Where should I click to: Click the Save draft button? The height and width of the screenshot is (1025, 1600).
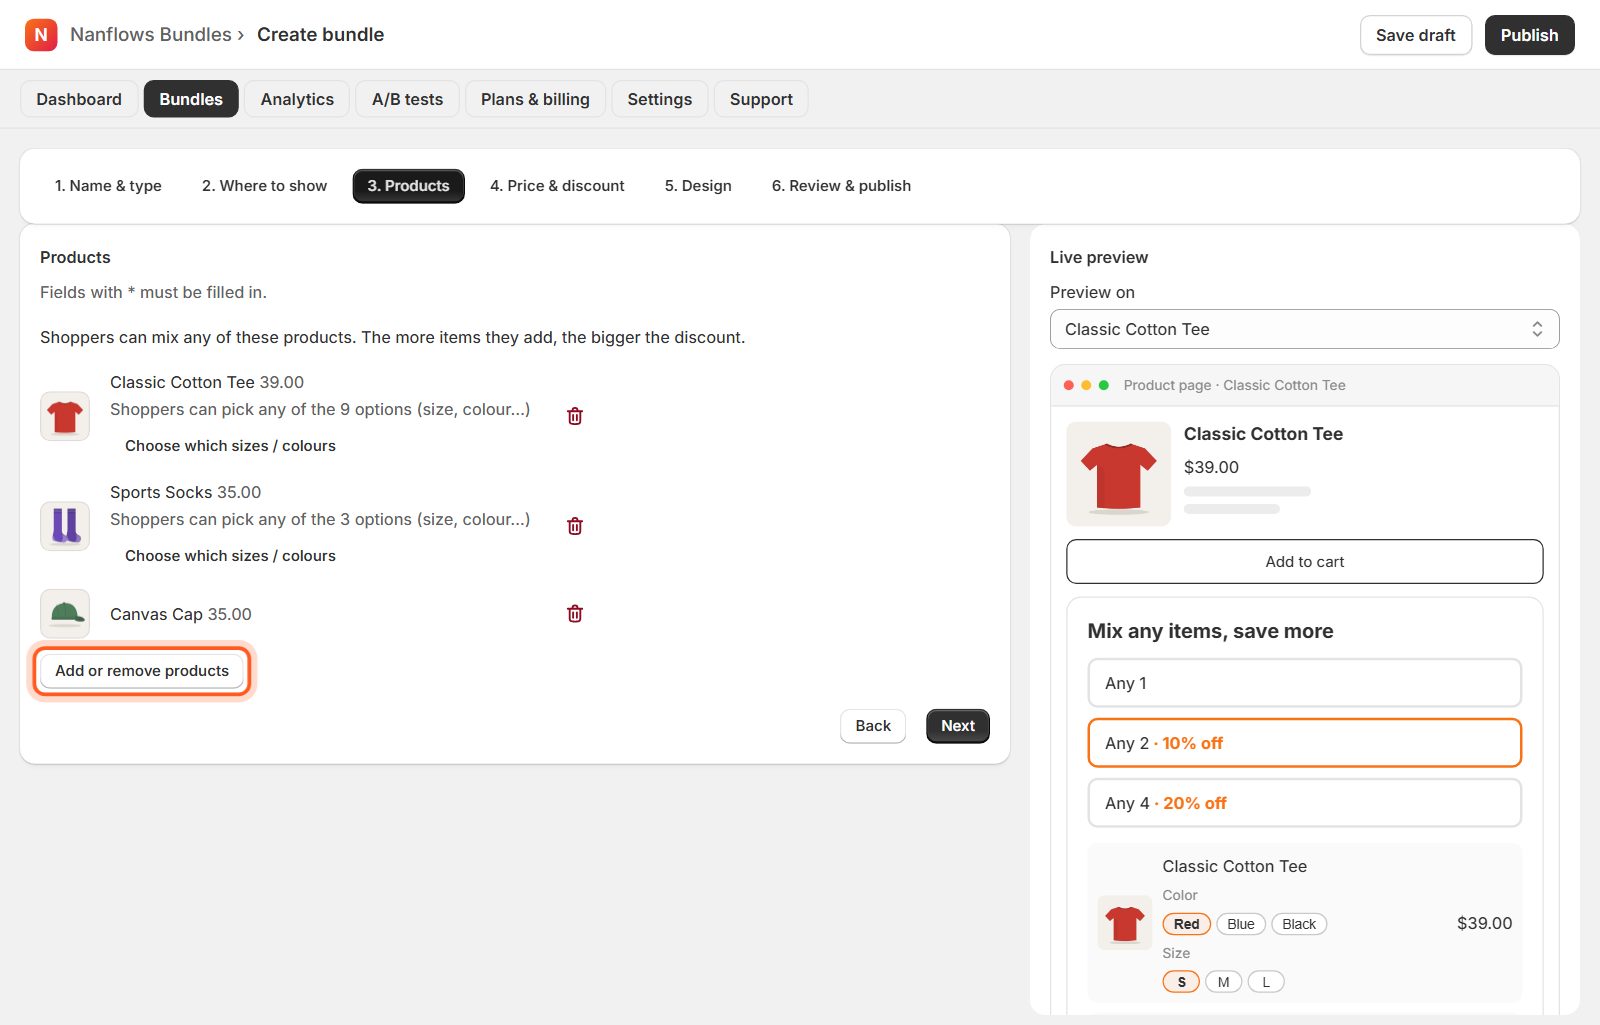(x=1416, y=35)
